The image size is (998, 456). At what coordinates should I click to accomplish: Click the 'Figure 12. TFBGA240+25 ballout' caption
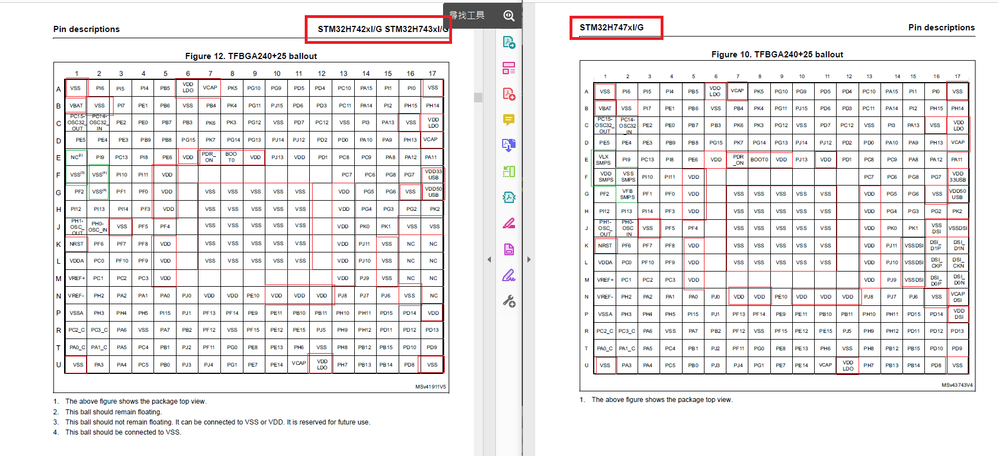pos(251,56)
